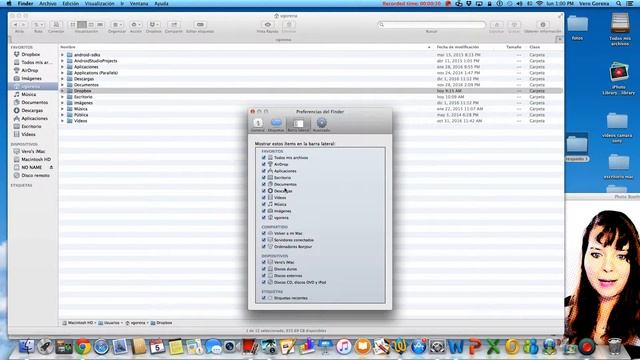The height and width of the screenshot is (360, 640).
Task: Toggle the AirDrop checkbox in preferences
Action: point(264,164)
